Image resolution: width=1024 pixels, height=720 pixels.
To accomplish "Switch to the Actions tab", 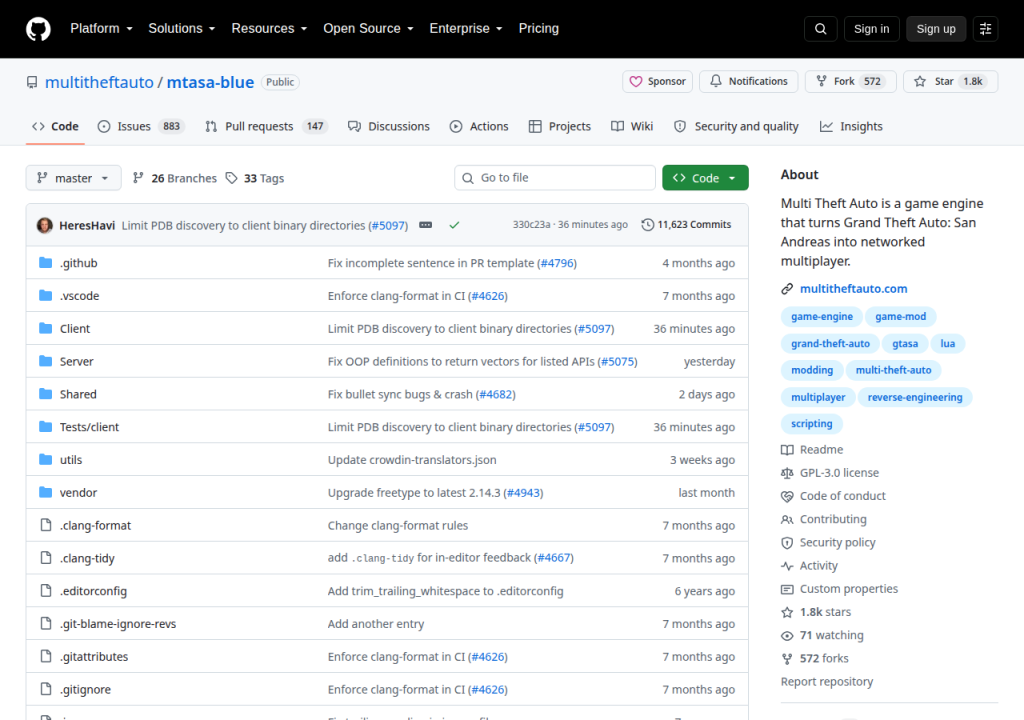I will (479, 126).
